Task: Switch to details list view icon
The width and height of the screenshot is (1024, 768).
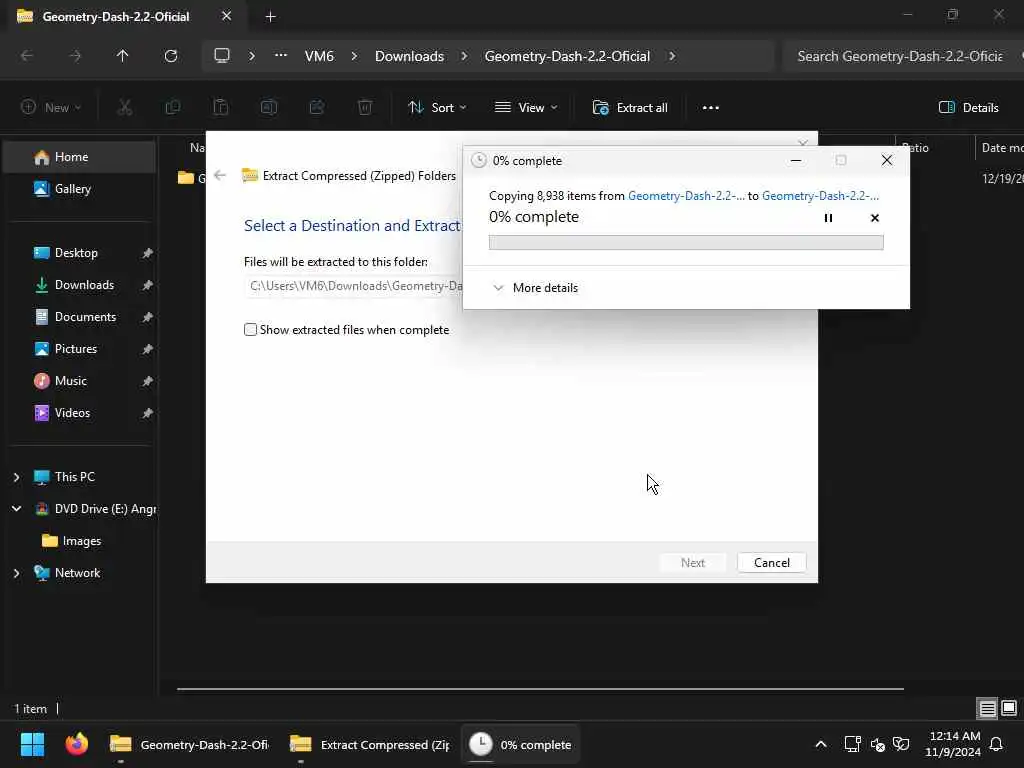Action: pos(987,708)
